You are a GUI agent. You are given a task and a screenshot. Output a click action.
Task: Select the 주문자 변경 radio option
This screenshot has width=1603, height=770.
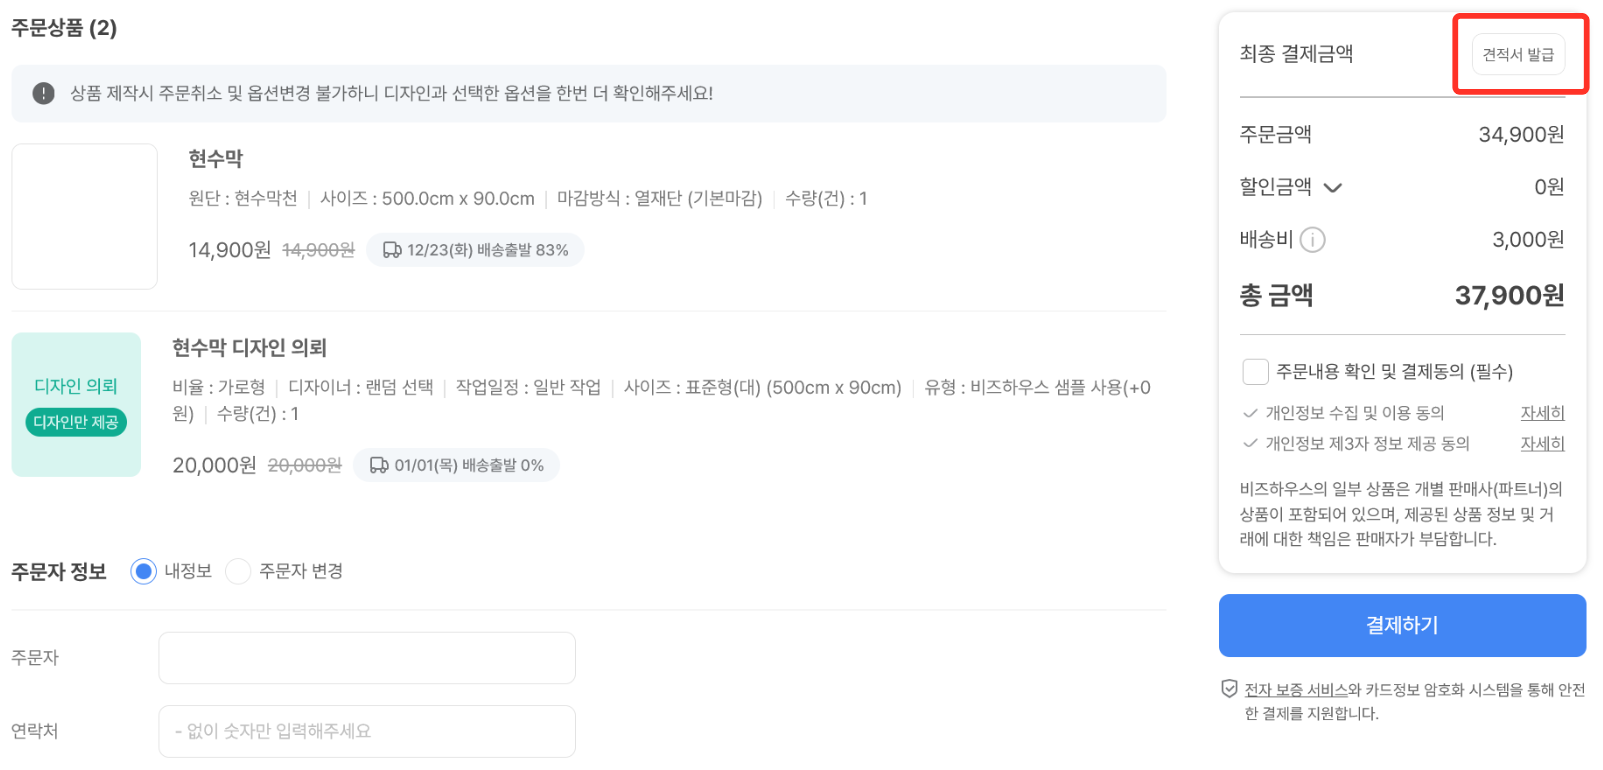238,571
